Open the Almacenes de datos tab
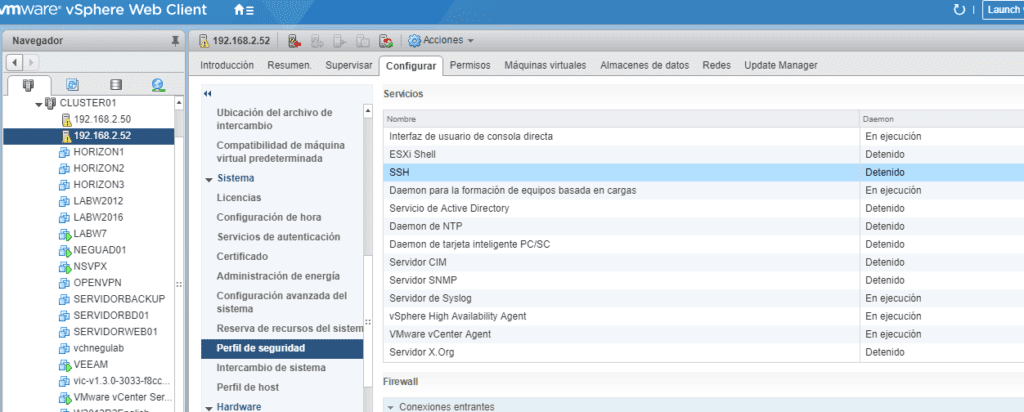Viewport: 1024px width, 412px height. point(645,65)
